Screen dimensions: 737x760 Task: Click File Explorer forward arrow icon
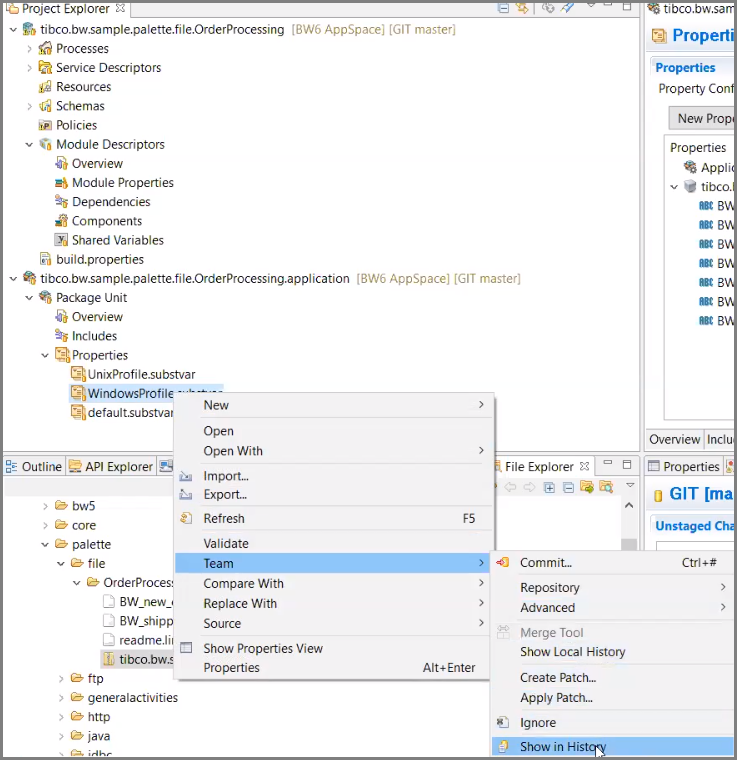point(529,487)
